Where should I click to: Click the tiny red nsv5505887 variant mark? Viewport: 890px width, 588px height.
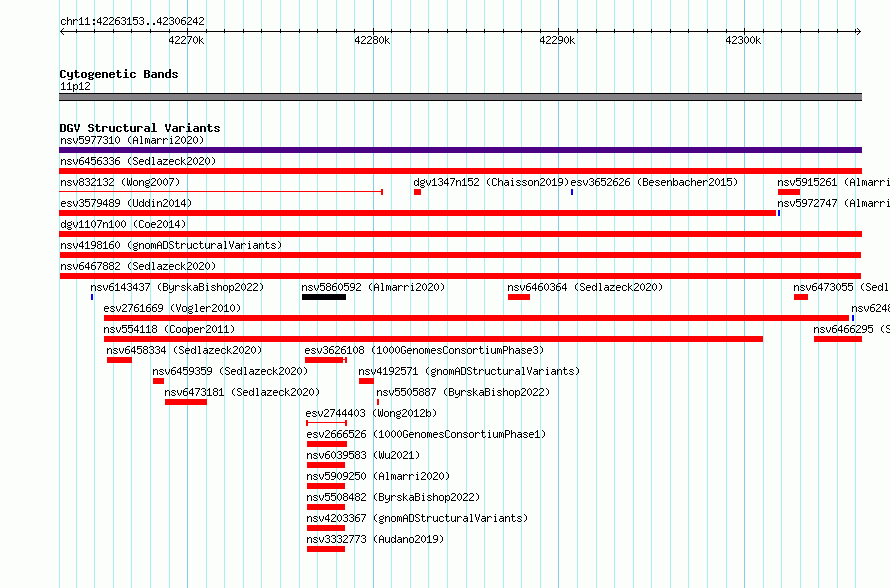pyautogui.click(x=378, y=402)
